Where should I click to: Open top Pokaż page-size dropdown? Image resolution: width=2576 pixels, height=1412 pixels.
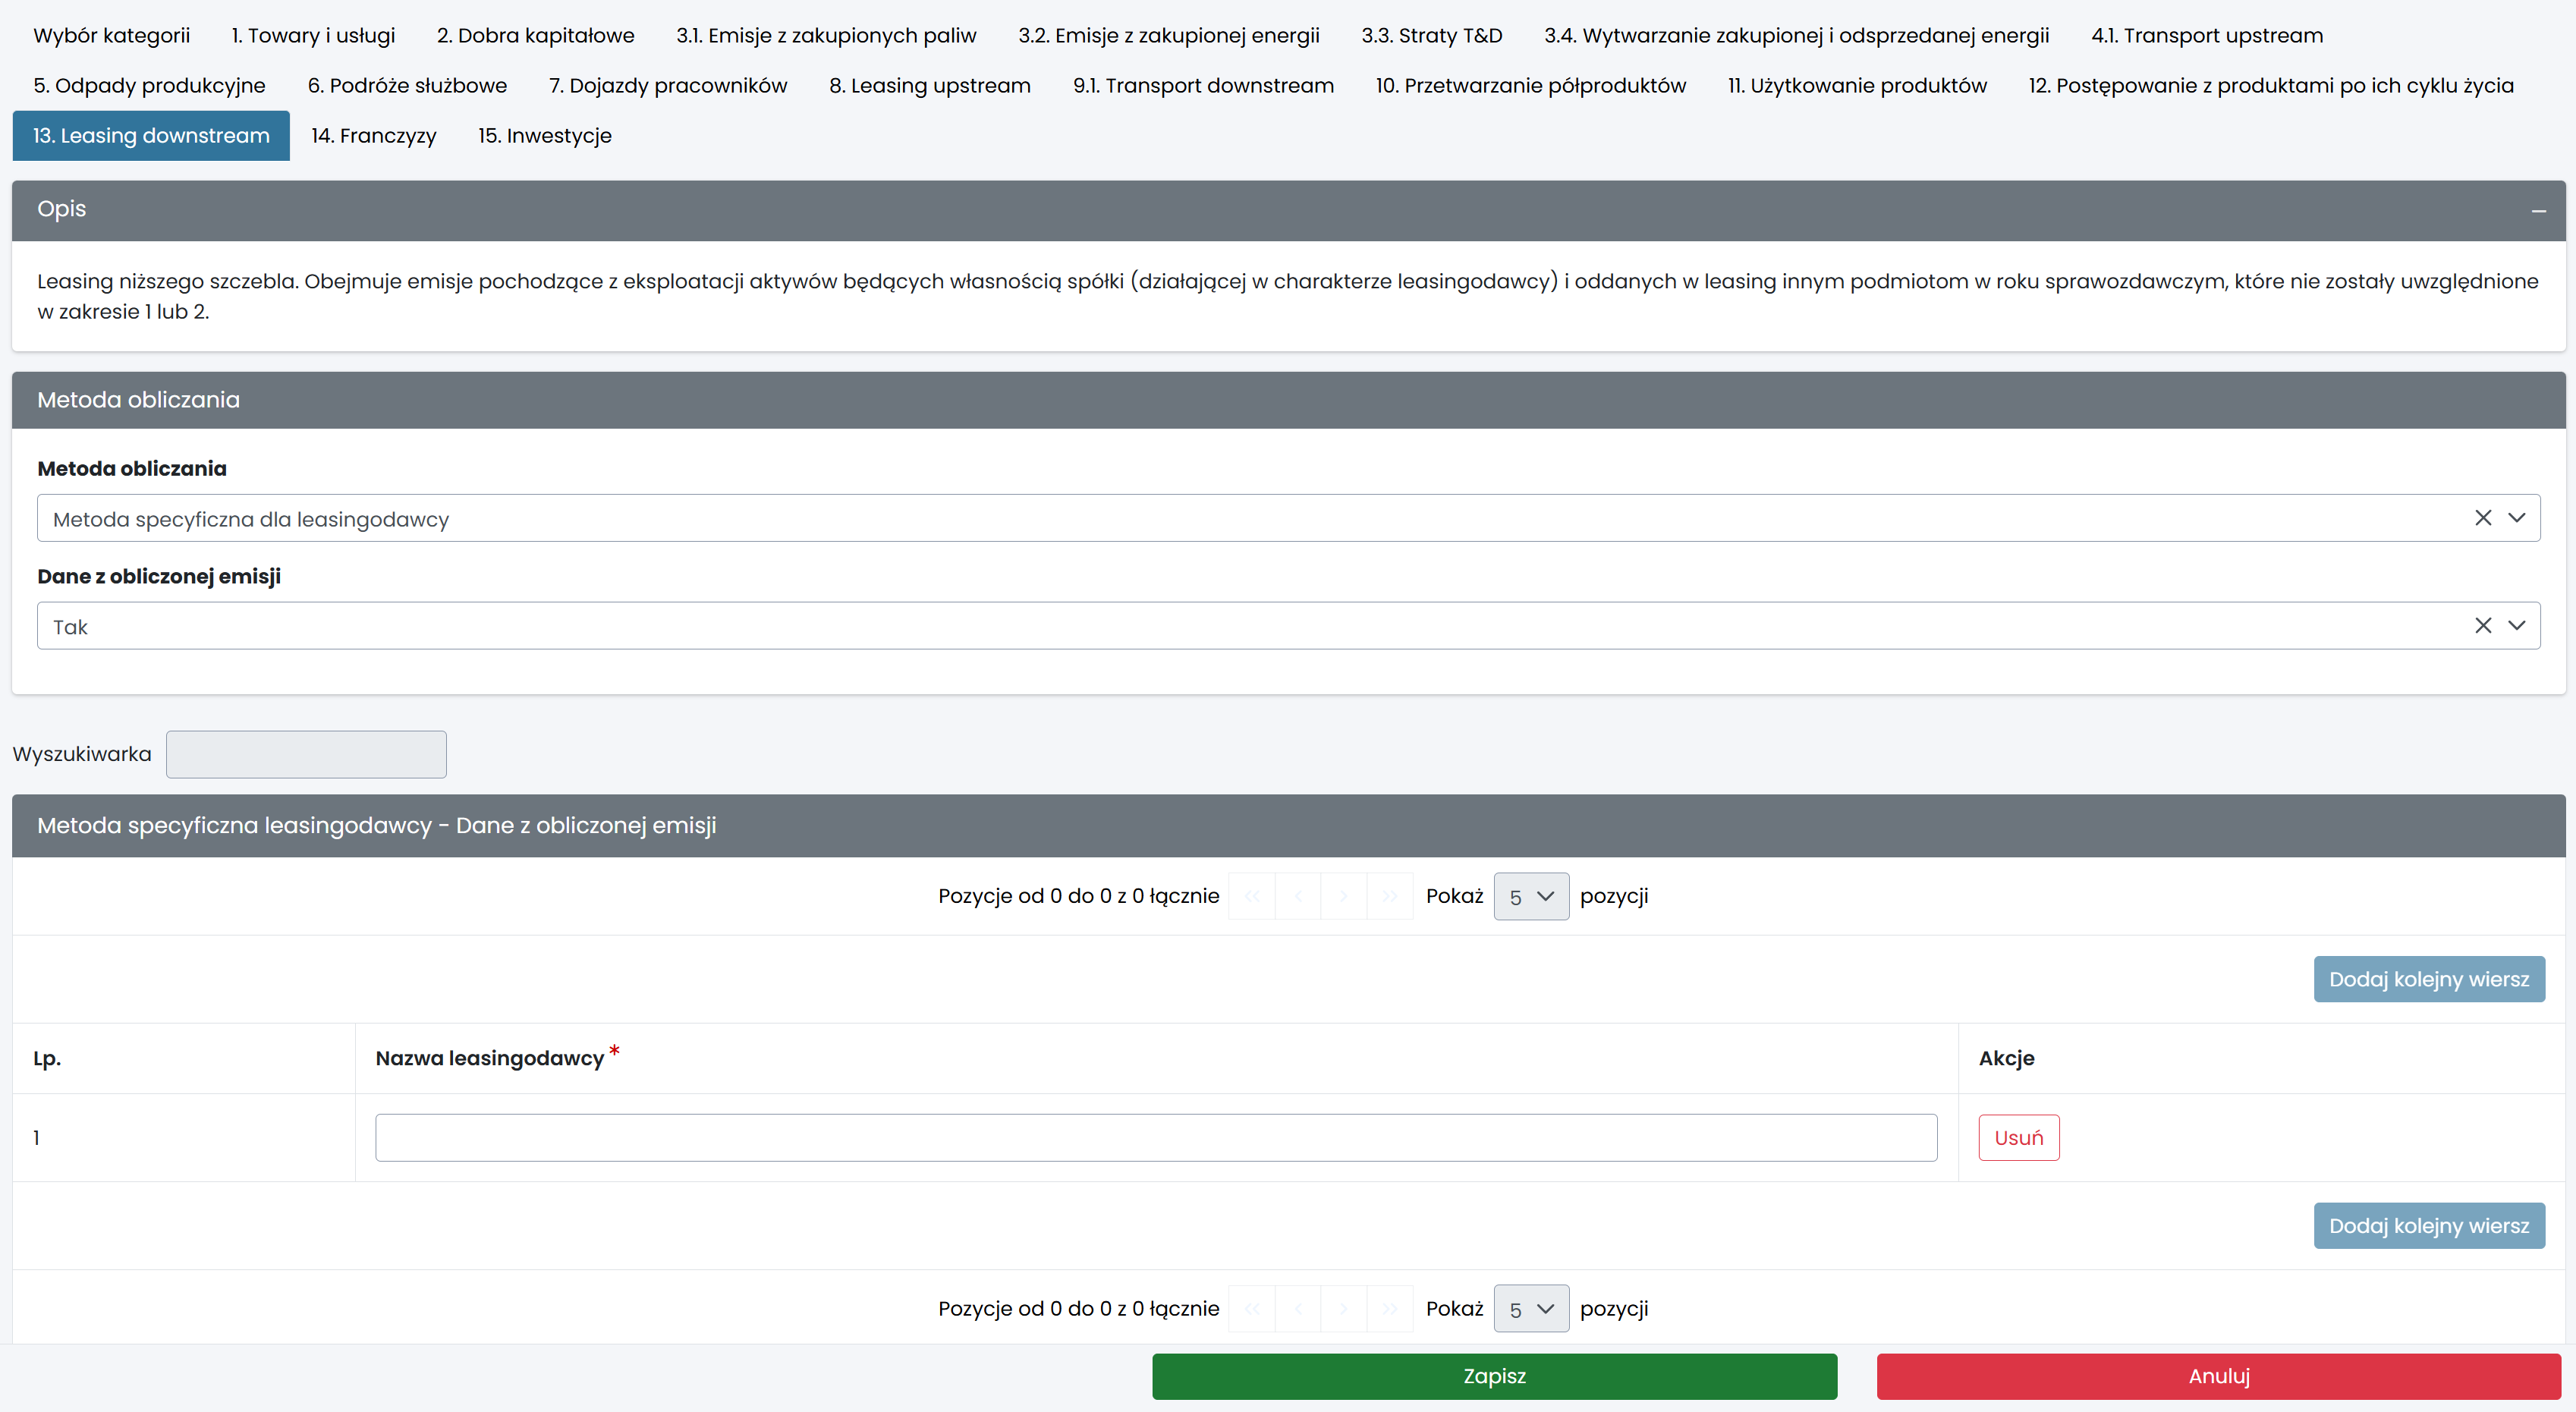pos(1530,896)
